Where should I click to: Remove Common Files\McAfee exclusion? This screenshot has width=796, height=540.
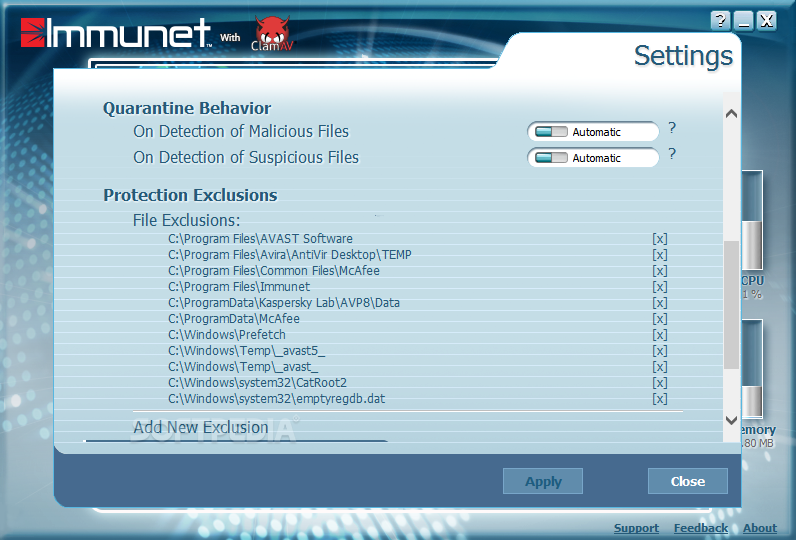[659, 271]
